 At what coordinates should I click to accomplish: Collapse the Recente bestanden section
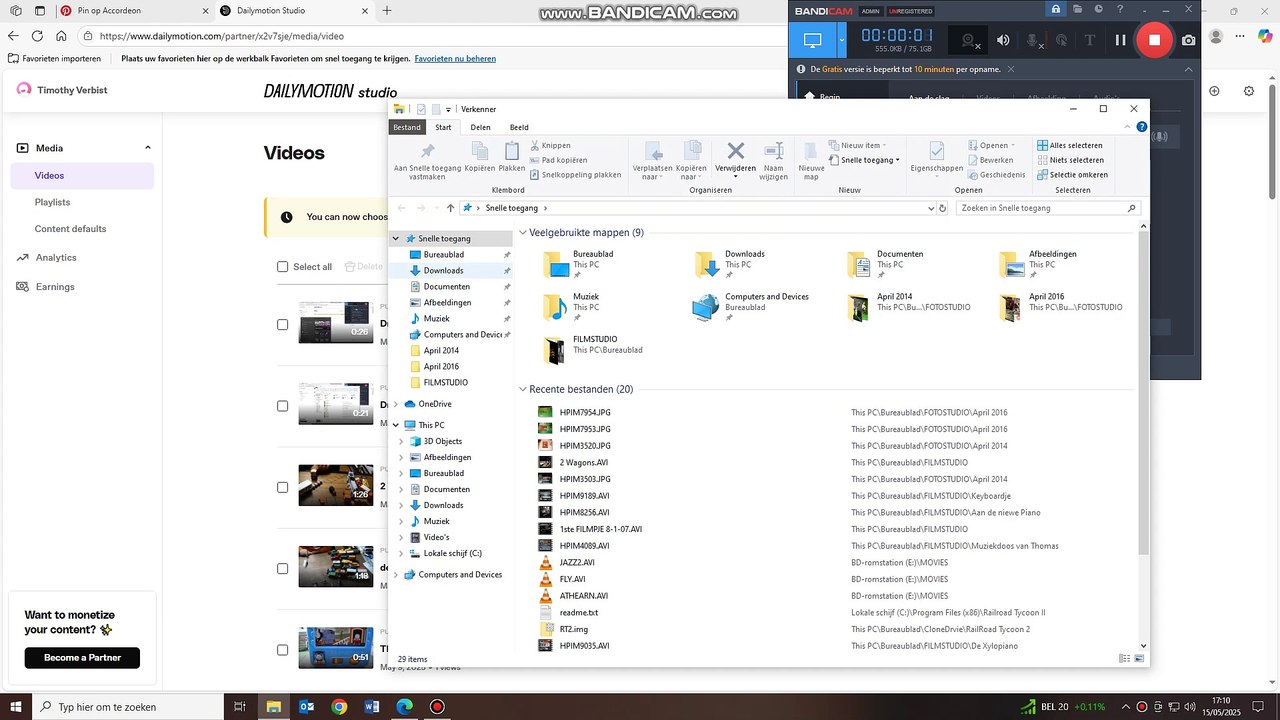click(523, 389)
